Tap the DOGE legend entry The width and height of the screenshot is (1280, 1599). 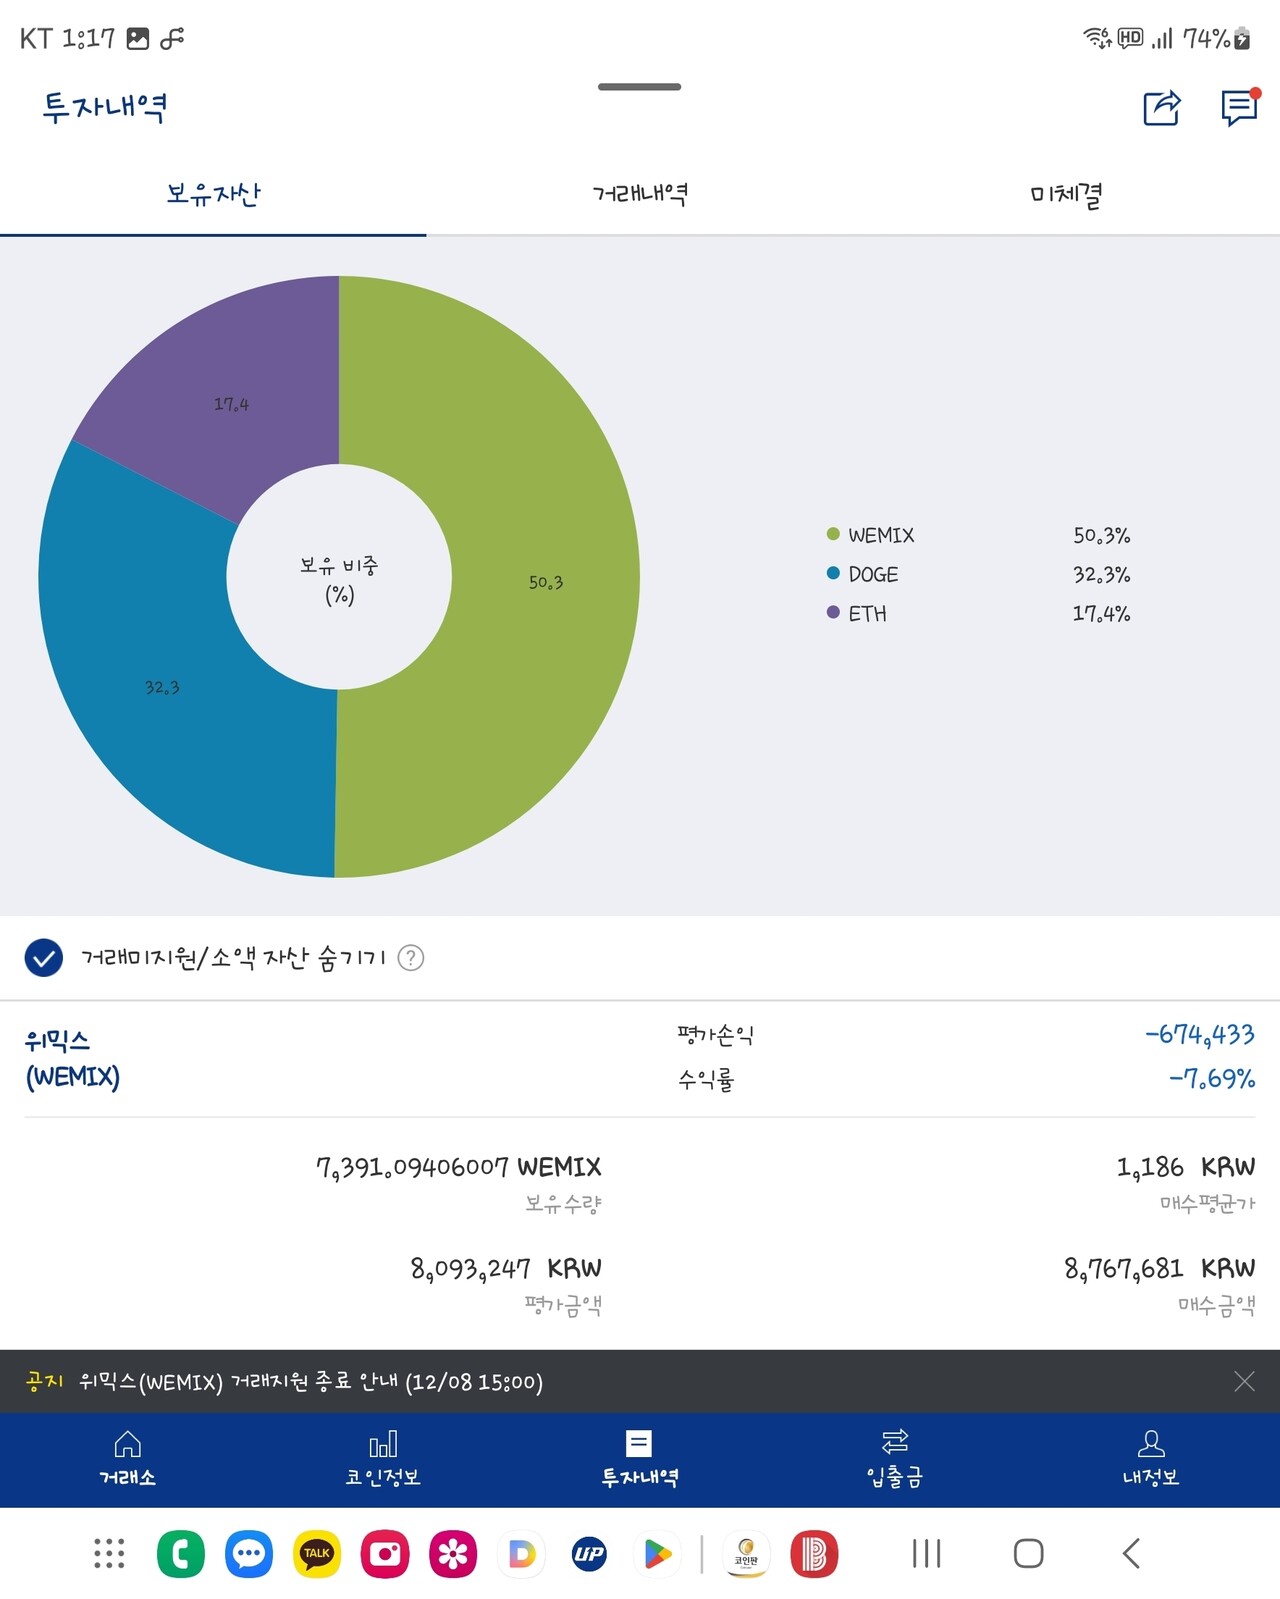[872, 574]
